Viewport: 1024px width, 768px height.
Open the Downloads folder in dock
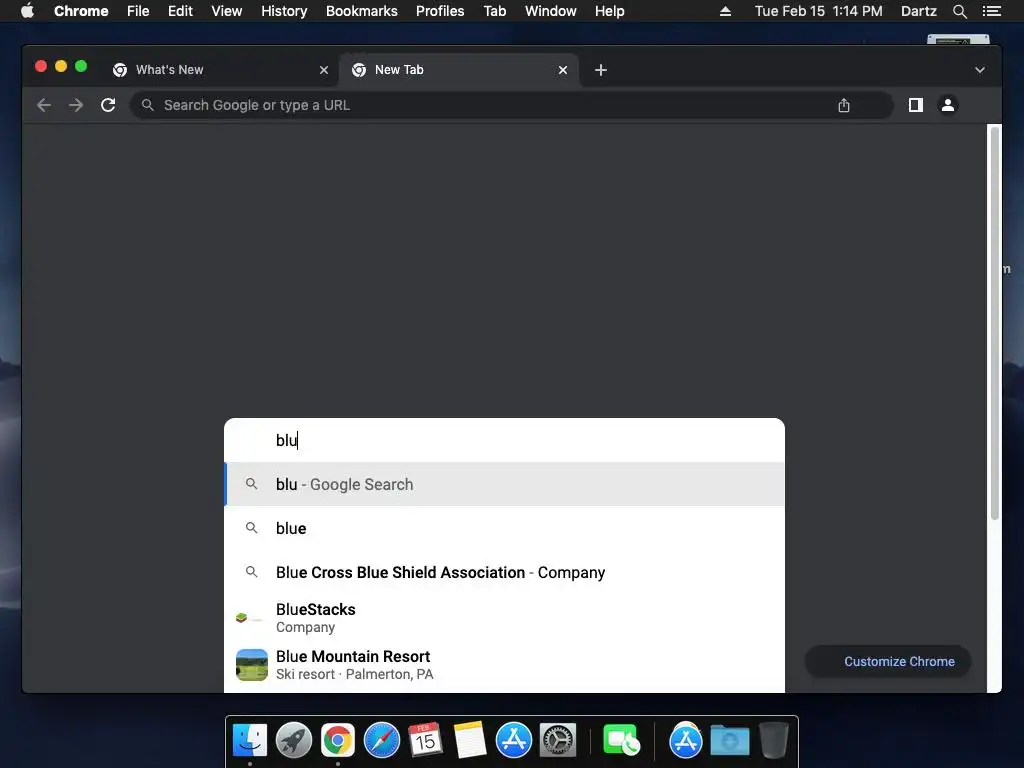pos(729,741)
